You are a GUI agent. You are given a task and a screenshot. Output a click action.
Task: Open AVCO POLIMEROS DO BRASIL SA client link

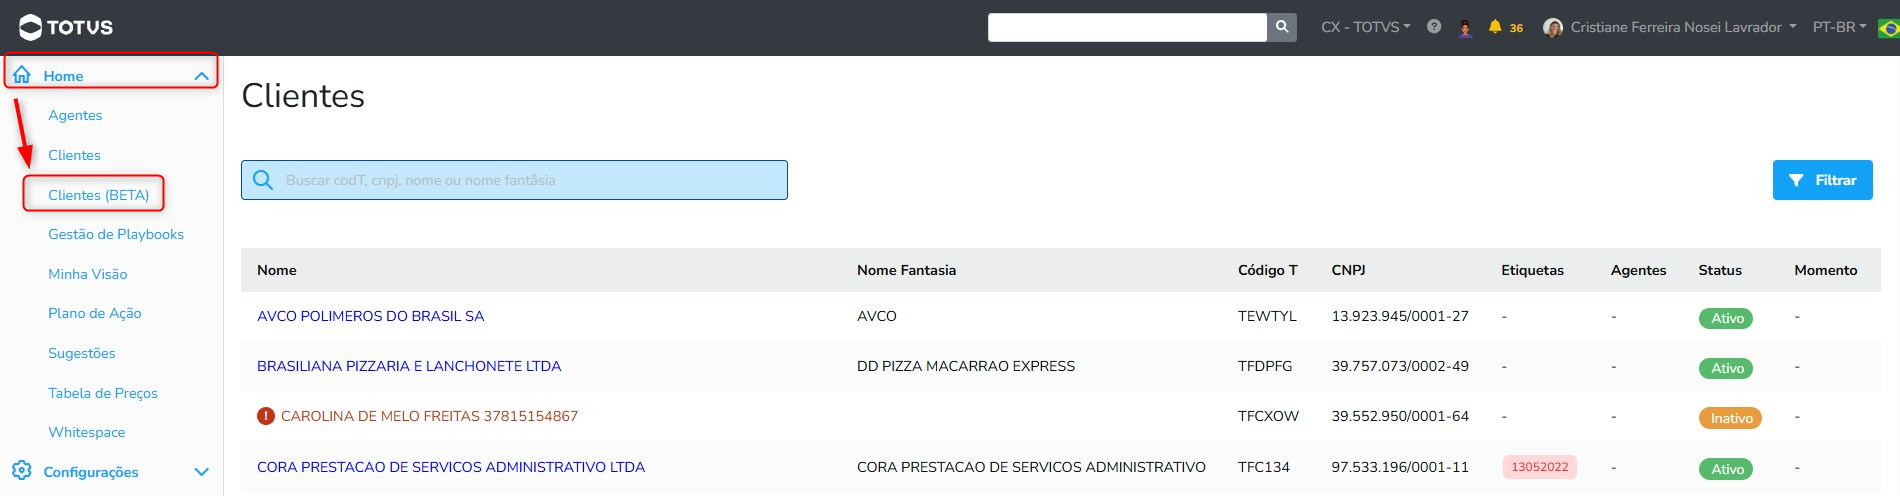[370, 316]
